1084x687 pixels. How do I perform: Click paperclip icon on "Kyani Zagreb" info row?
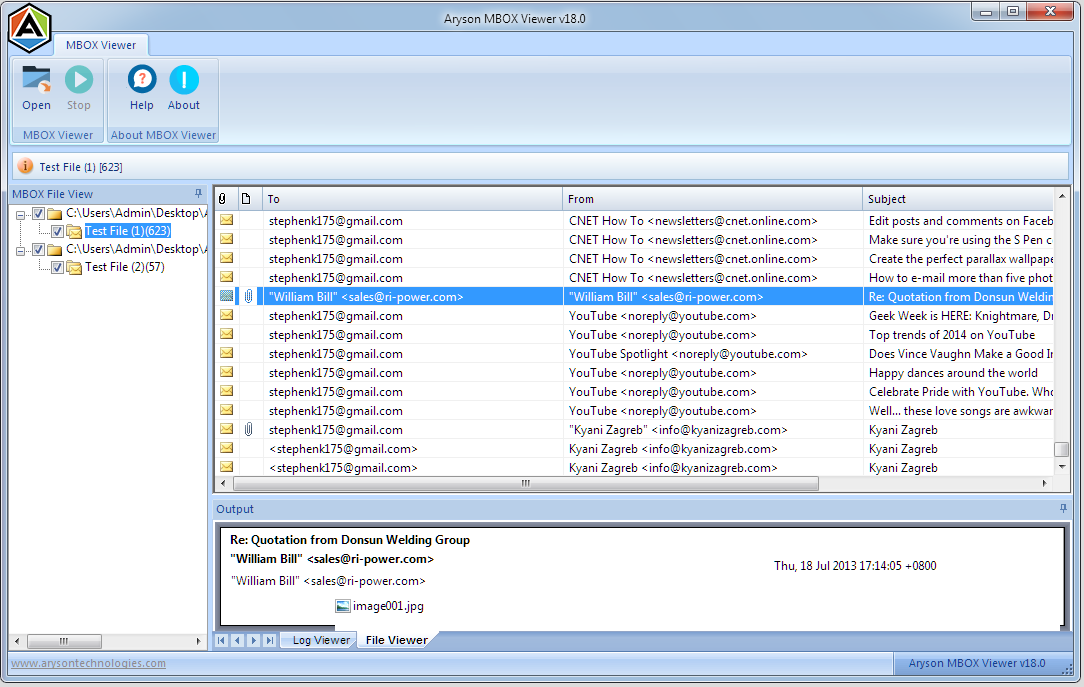[248, 429]
